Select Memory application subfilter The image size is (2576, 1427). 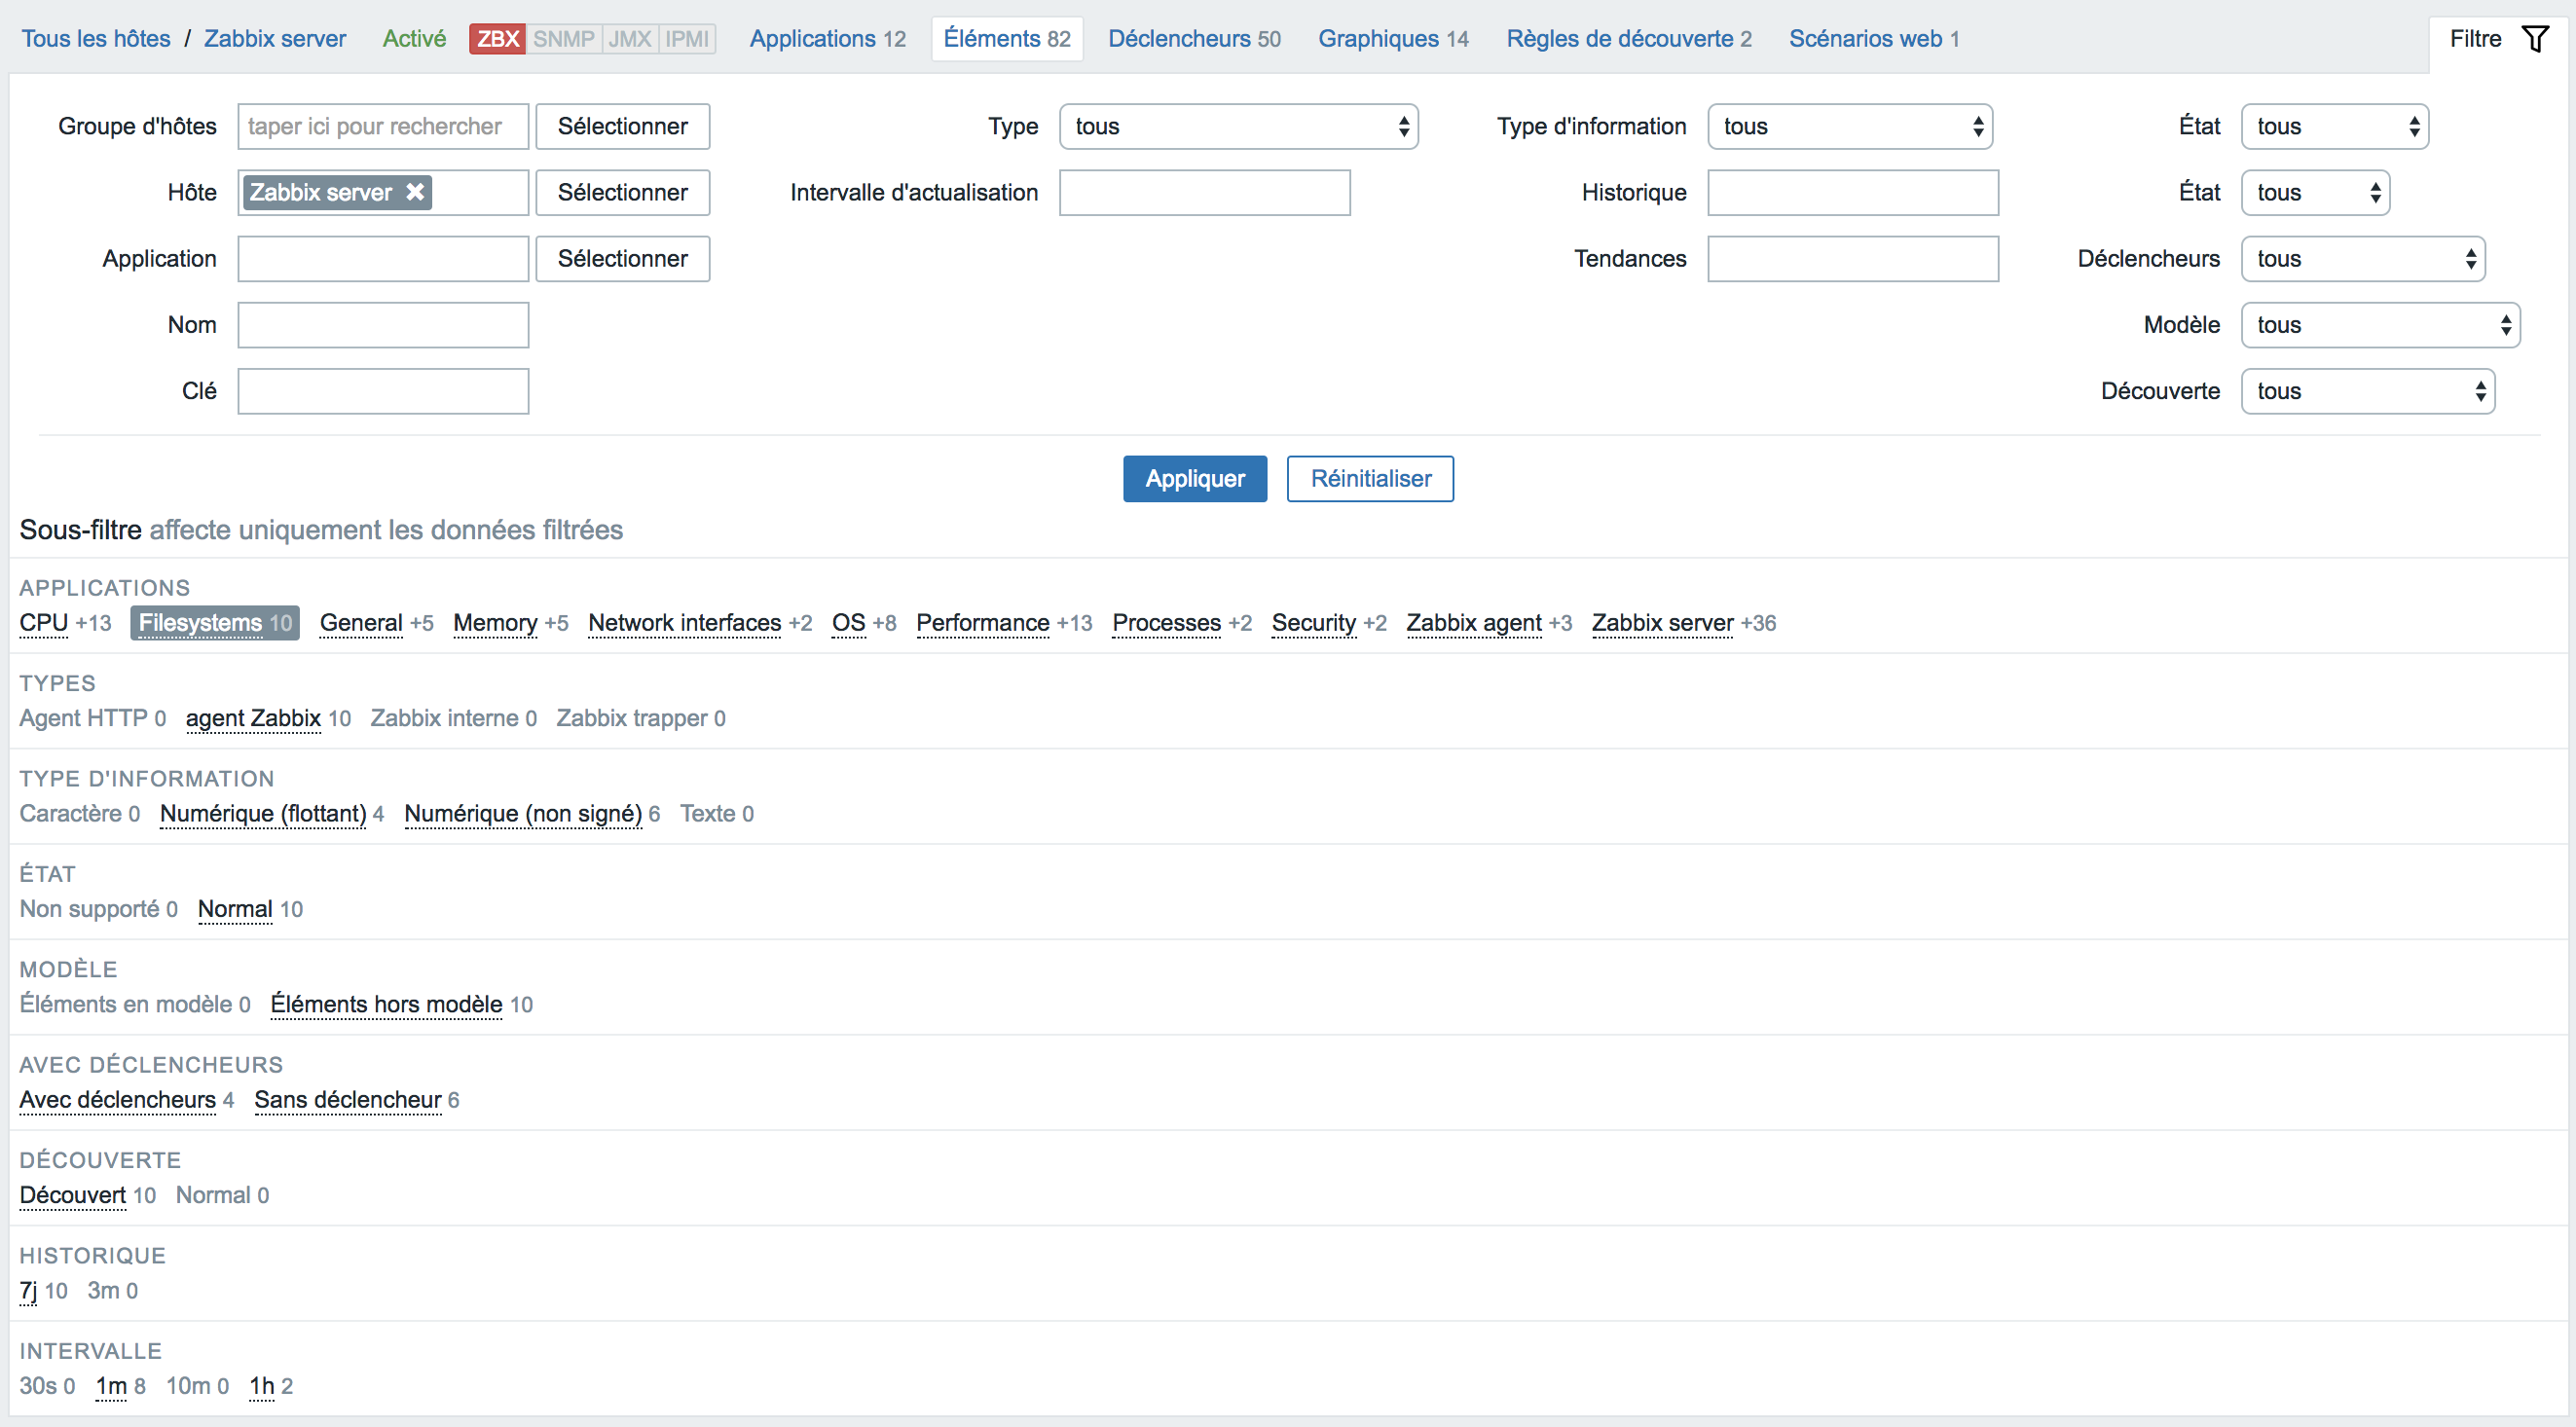coord(495,623)
